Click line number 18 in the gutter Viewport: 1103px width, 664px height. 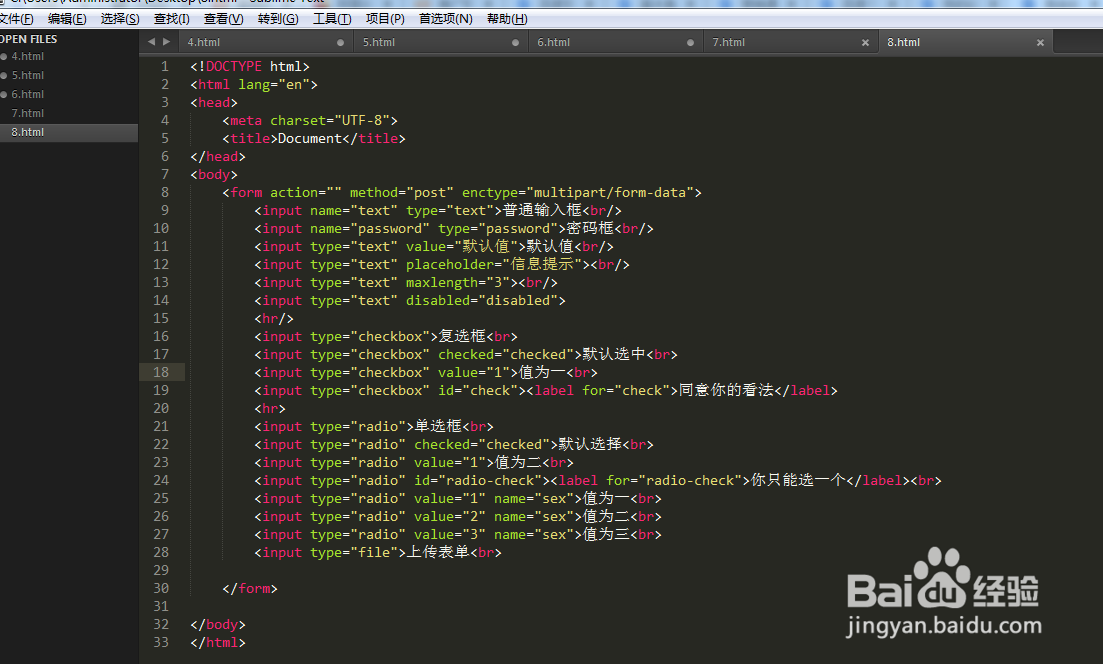point(161,372)
